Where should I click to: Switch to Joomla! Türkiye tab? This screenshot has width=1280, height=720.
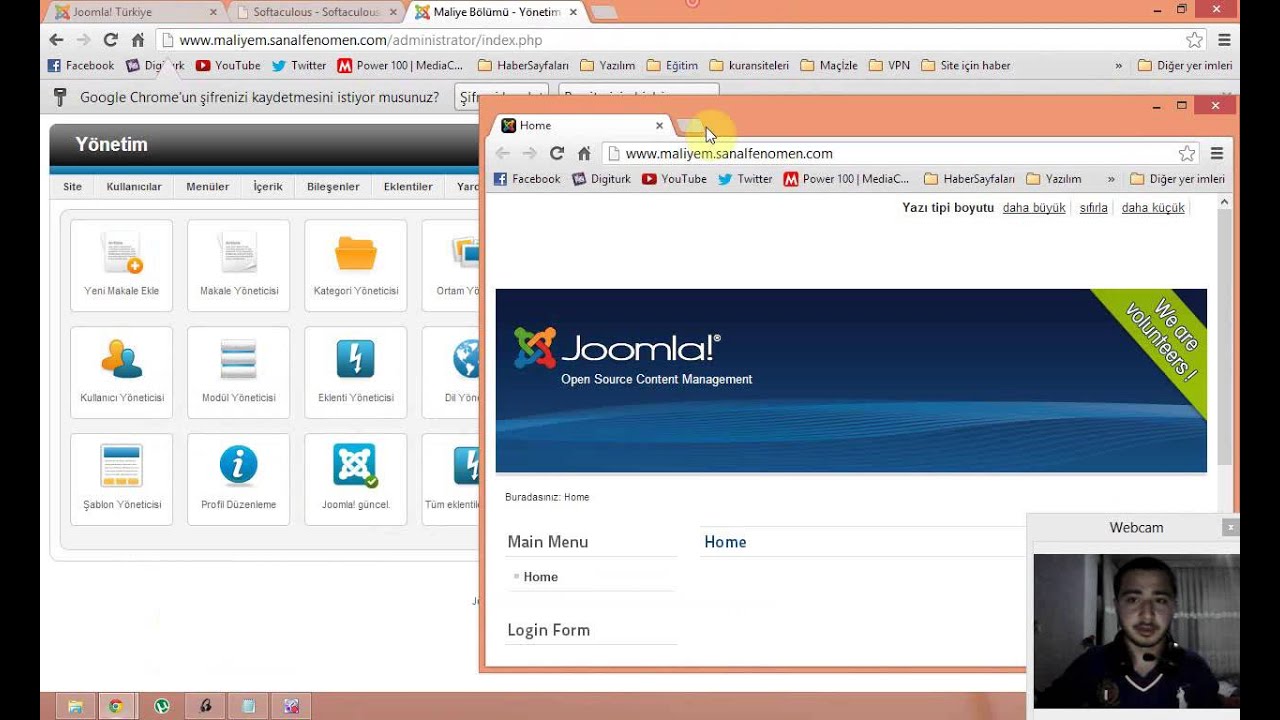(135, 12)
